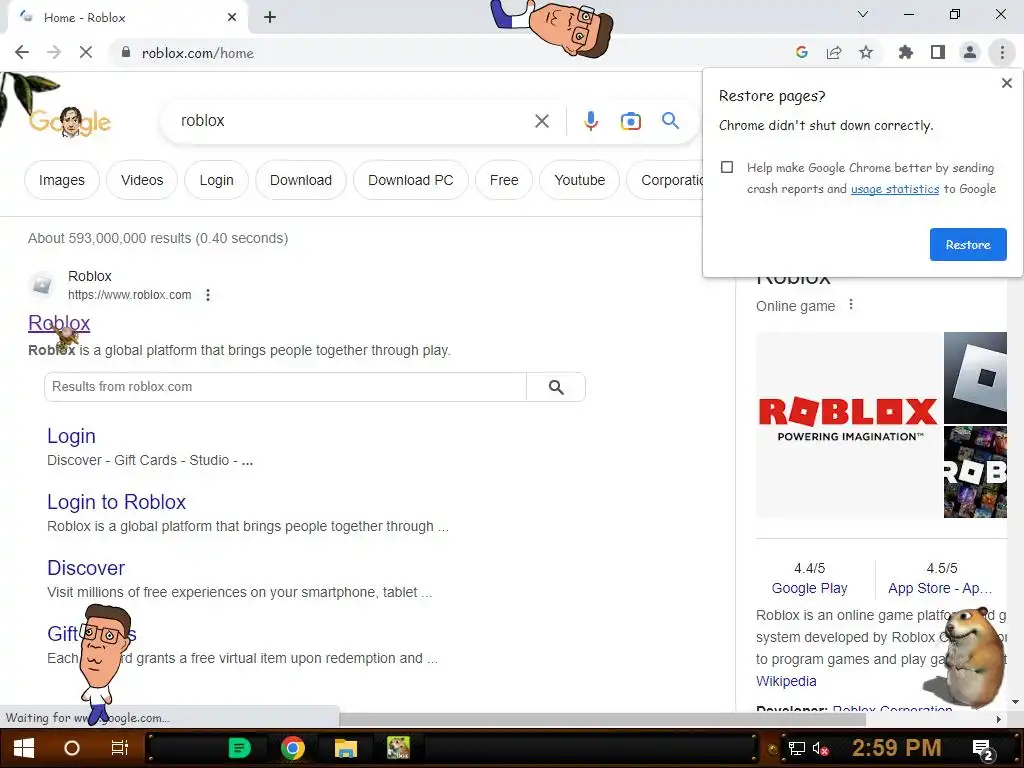The height and width of the screenshot is (768, 1024).
Task: Click the 2:59 PM clock
Action: coord(896,748)
